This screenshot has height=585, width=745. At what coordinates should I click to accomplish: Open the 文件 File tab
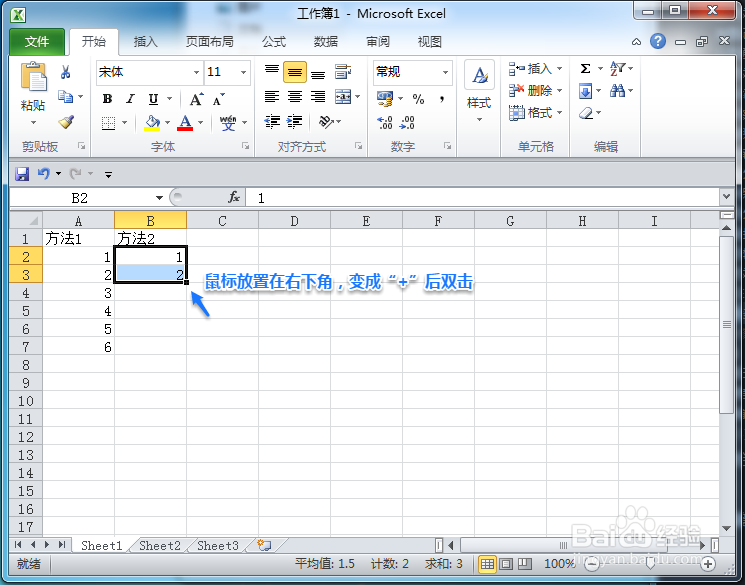pos(37,42)
